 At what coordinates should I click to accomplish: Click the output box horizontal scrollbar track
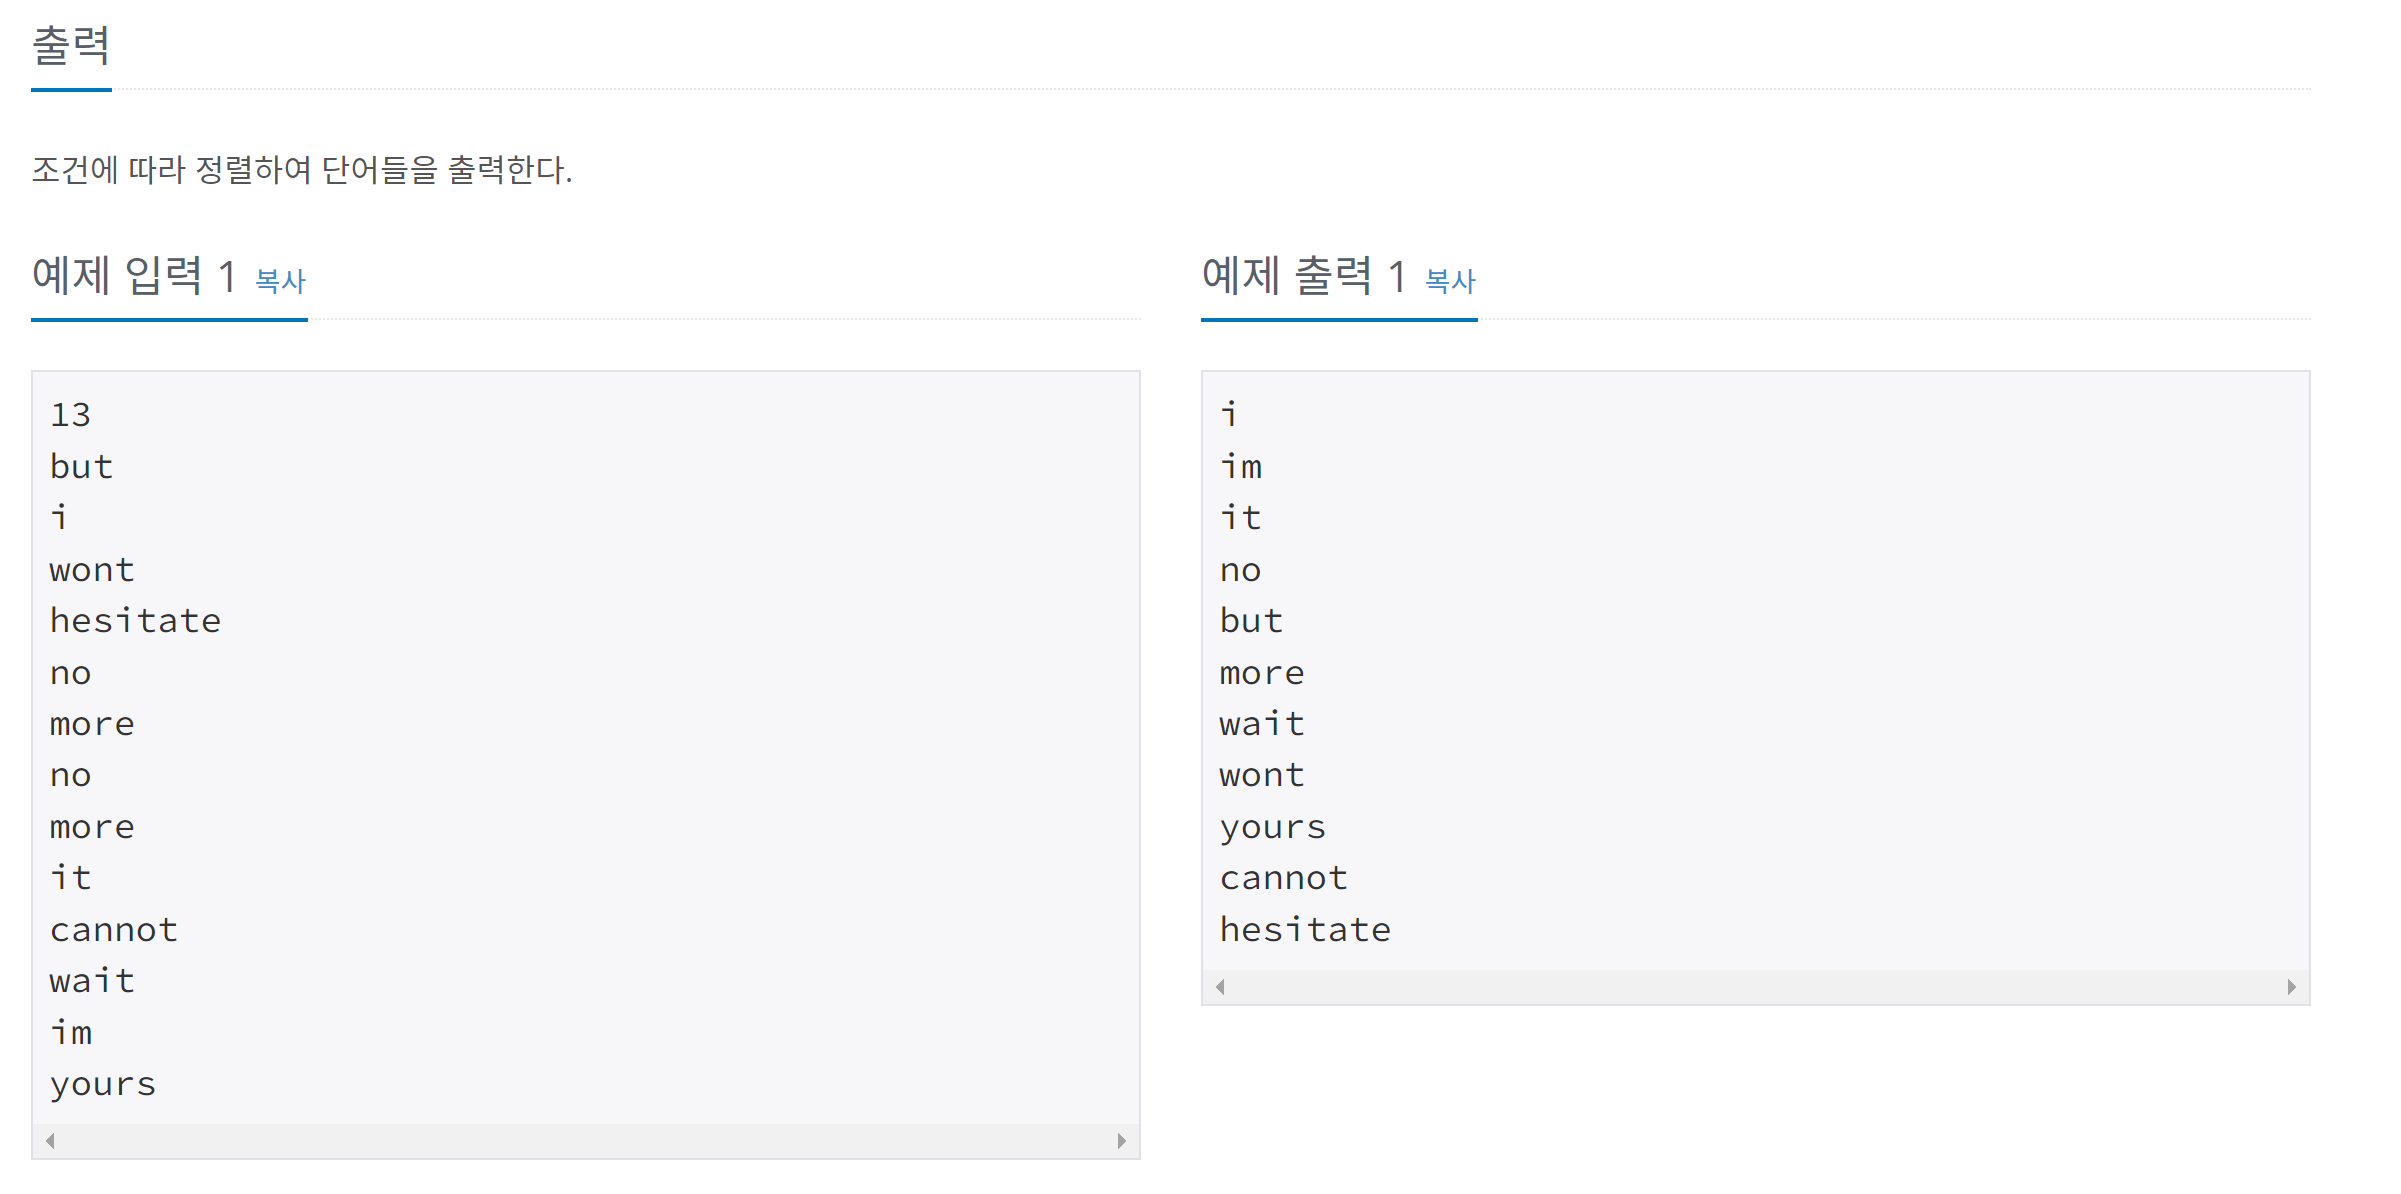(1755, 987)
